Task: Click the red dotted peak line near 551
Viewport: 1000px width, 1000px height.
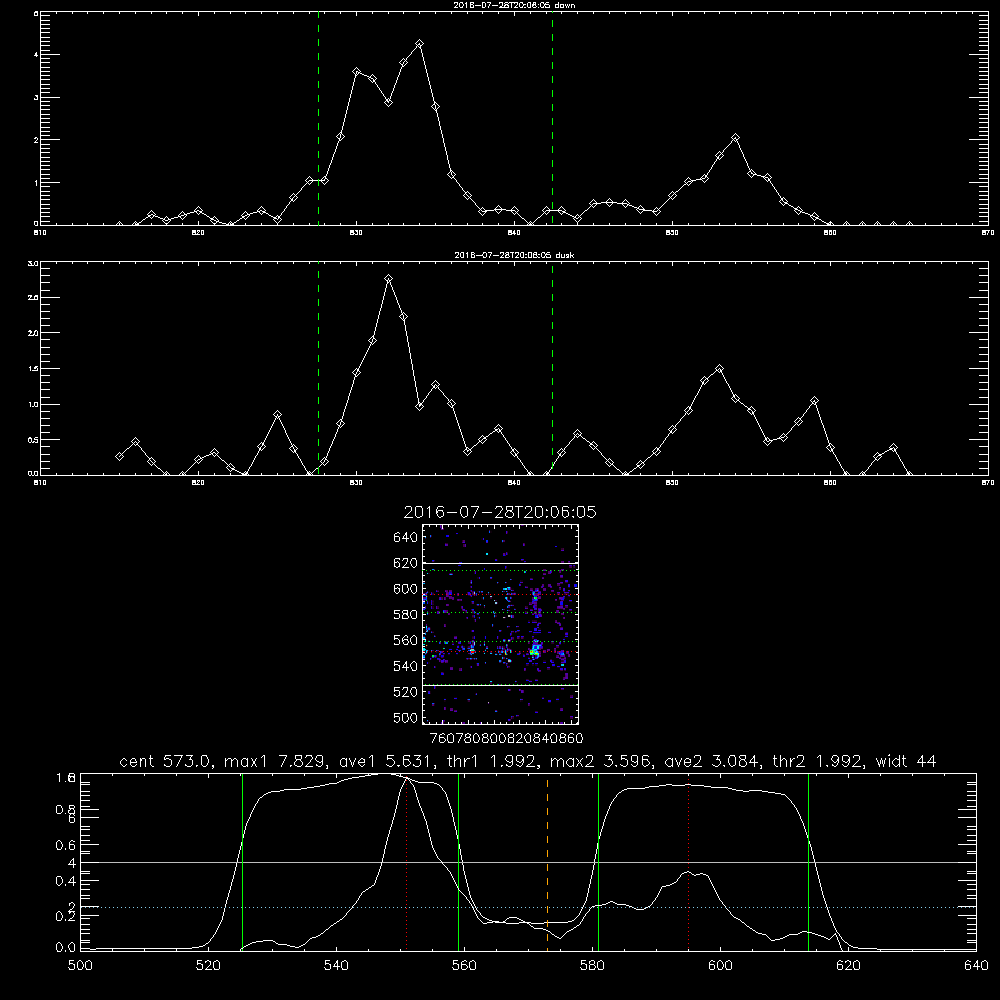Action: [x=406, y=862]
